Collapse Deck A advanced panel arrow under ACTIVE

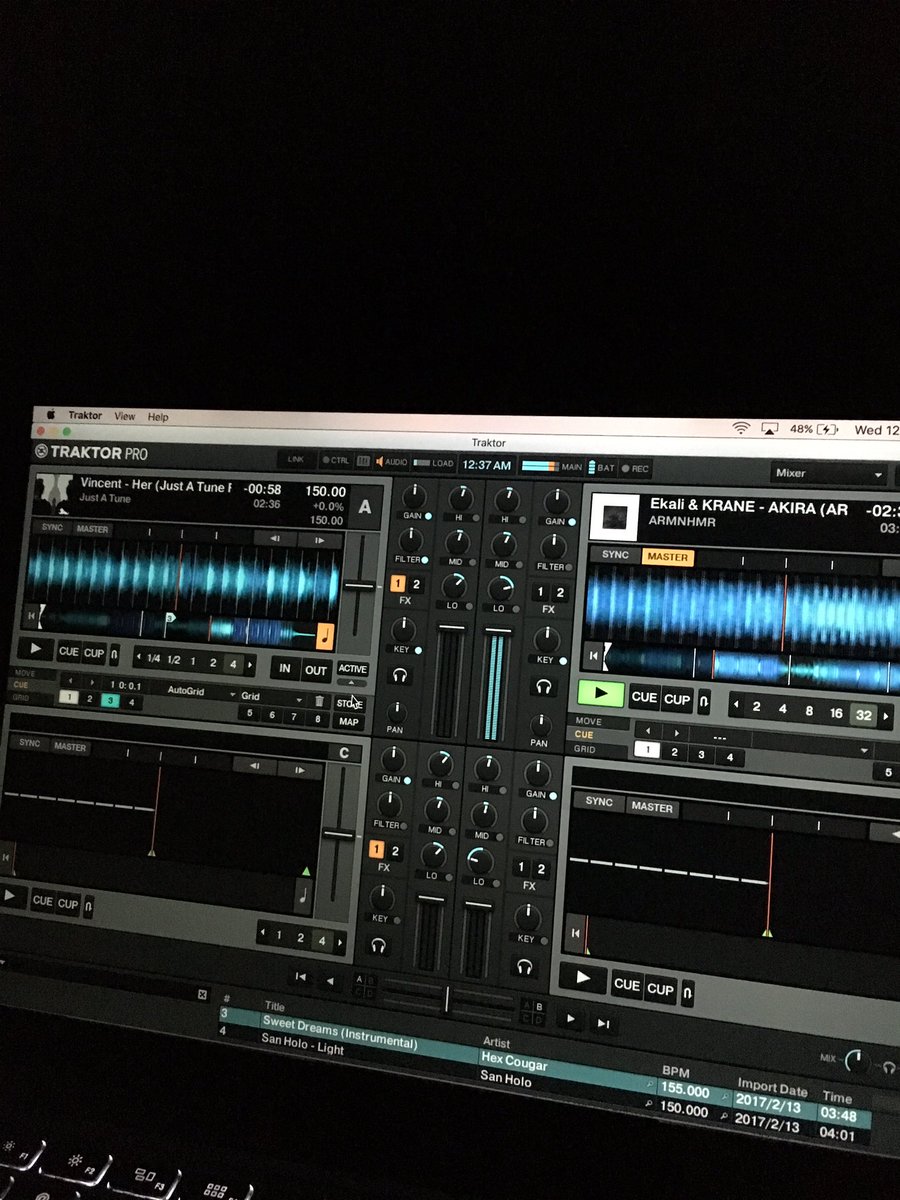[352, 685]
